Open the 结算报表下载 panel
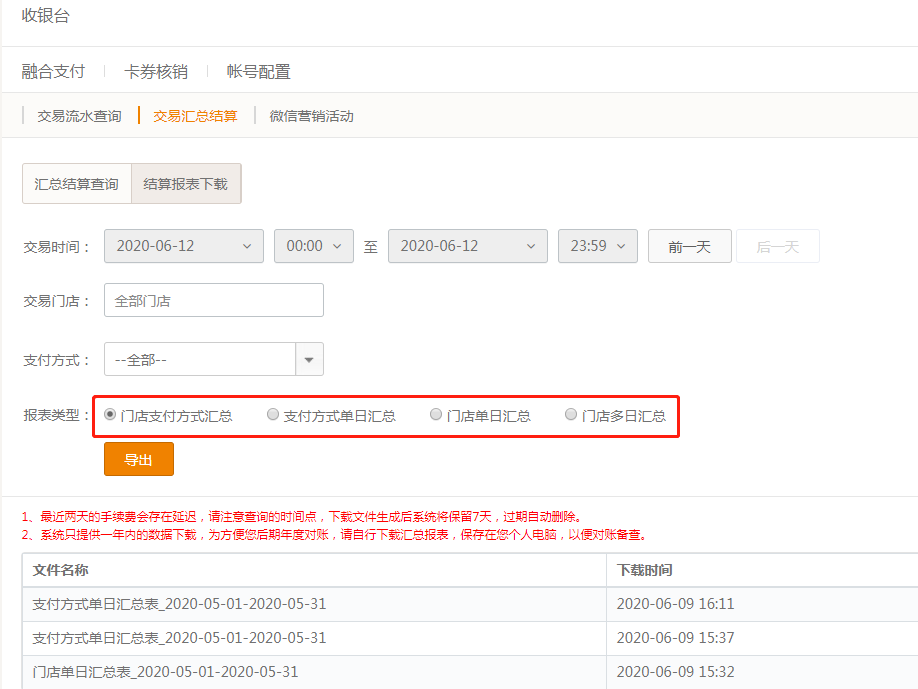Image resolution: width=918 pixels, height=689 pixels. 185,183
